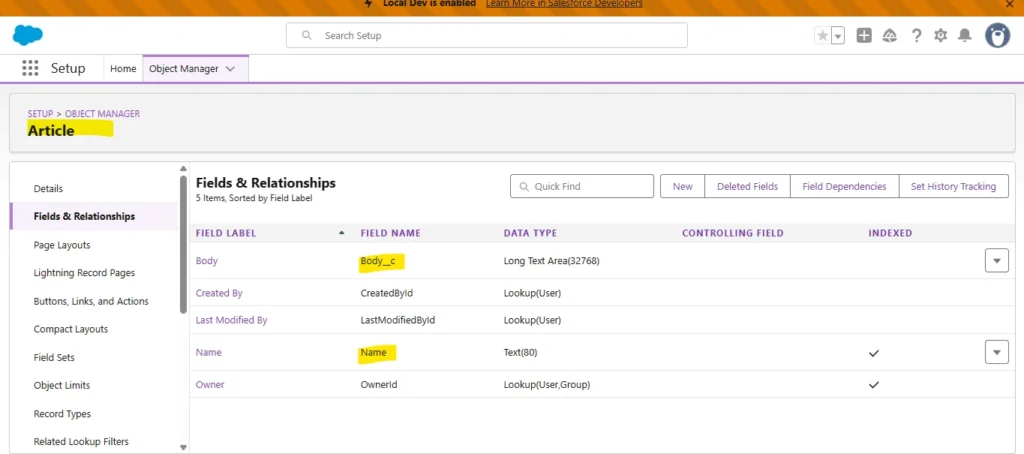
Task: Open the Body field row actions dropdown
Action: coord(997,261)
